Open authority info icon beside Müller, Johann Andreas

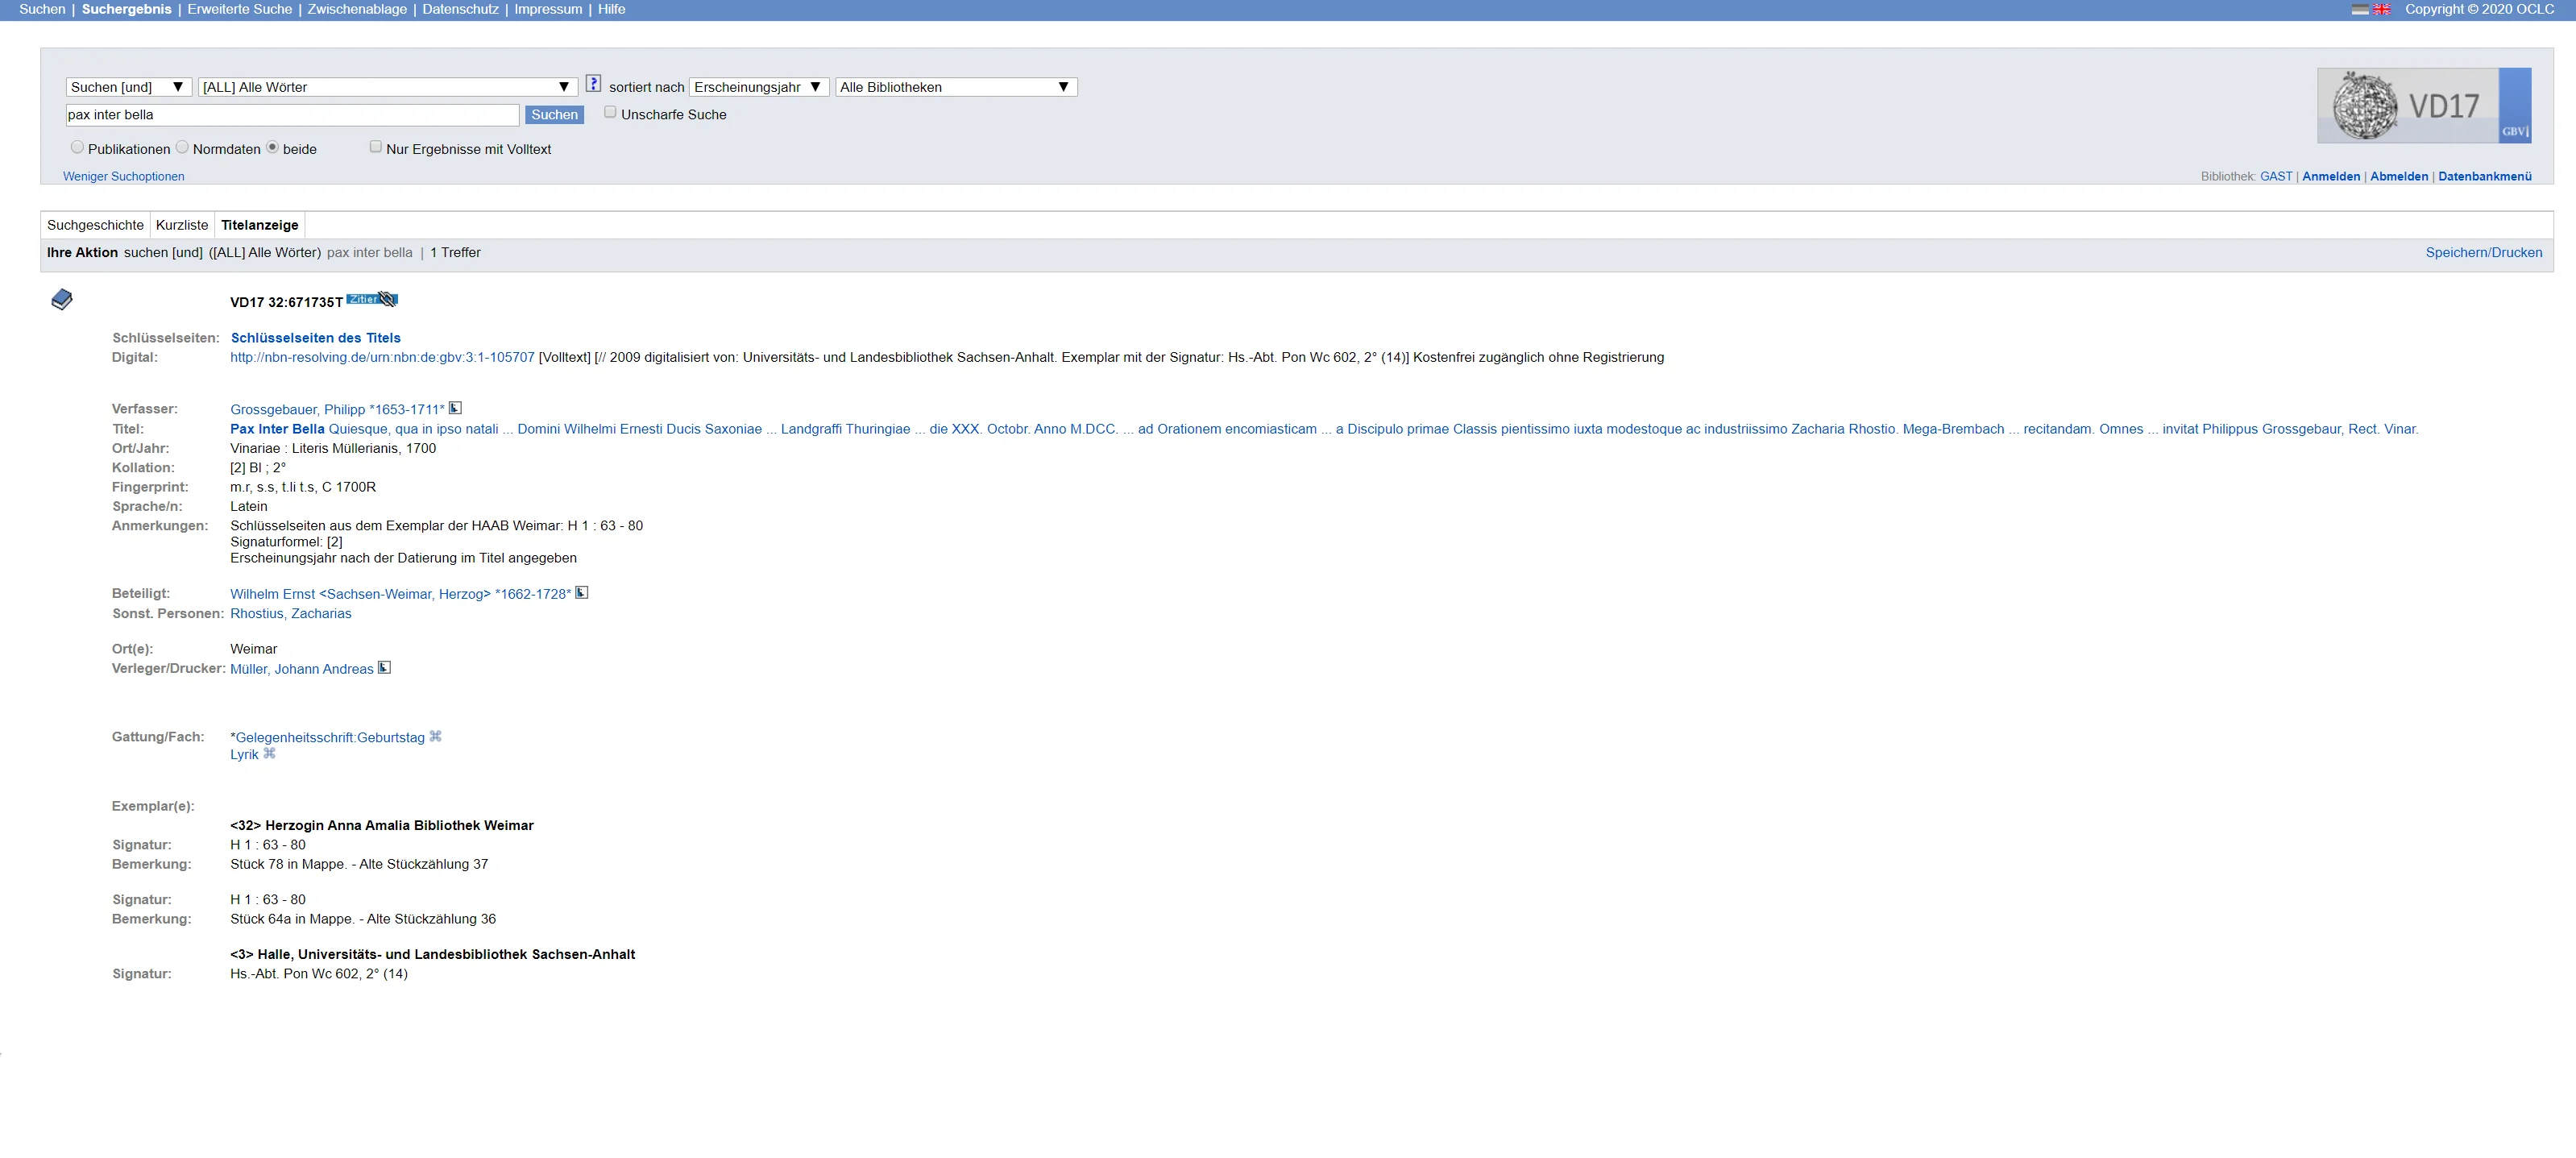[x=384, y=668]
